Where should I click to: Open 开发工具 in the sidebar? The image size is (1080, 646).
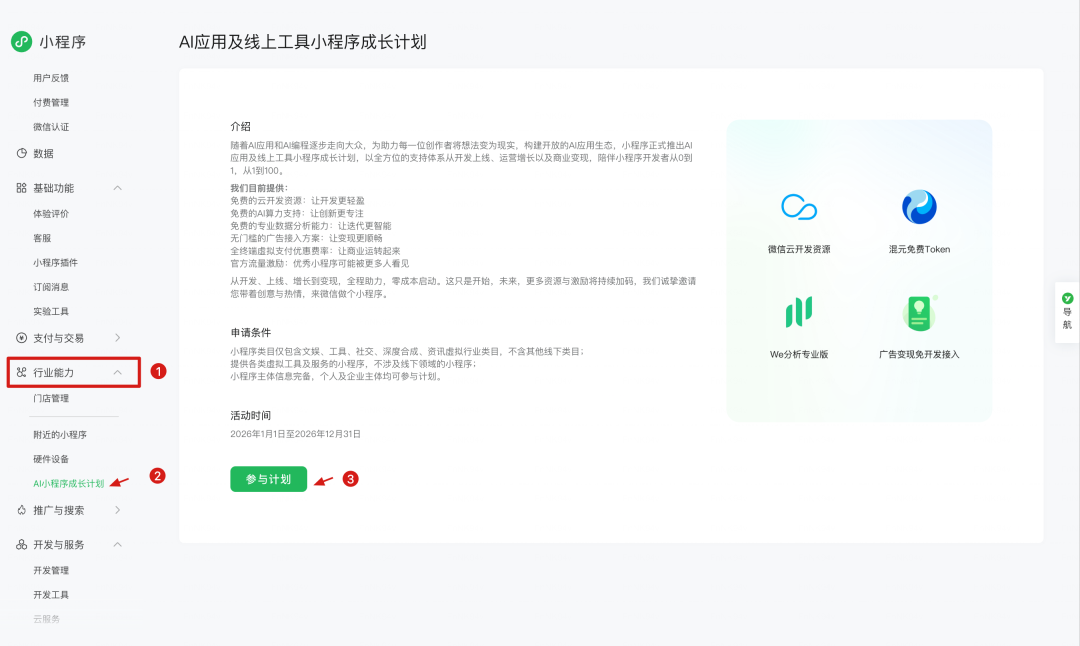coord(51,594)
